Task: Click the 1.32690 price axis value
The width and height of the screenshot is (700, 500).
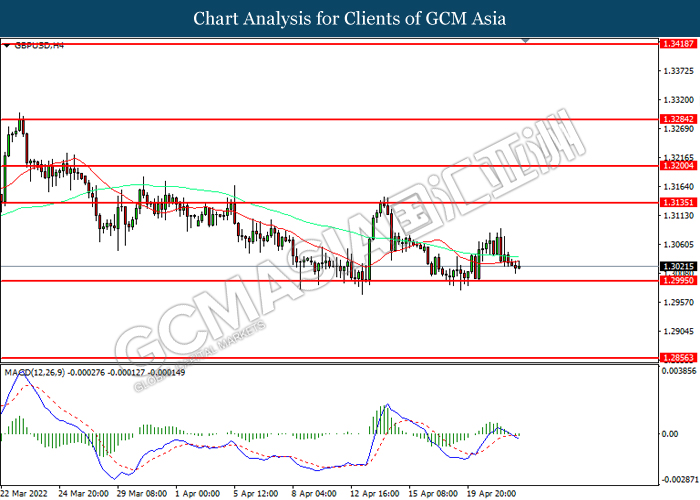Action: point(679,129)
